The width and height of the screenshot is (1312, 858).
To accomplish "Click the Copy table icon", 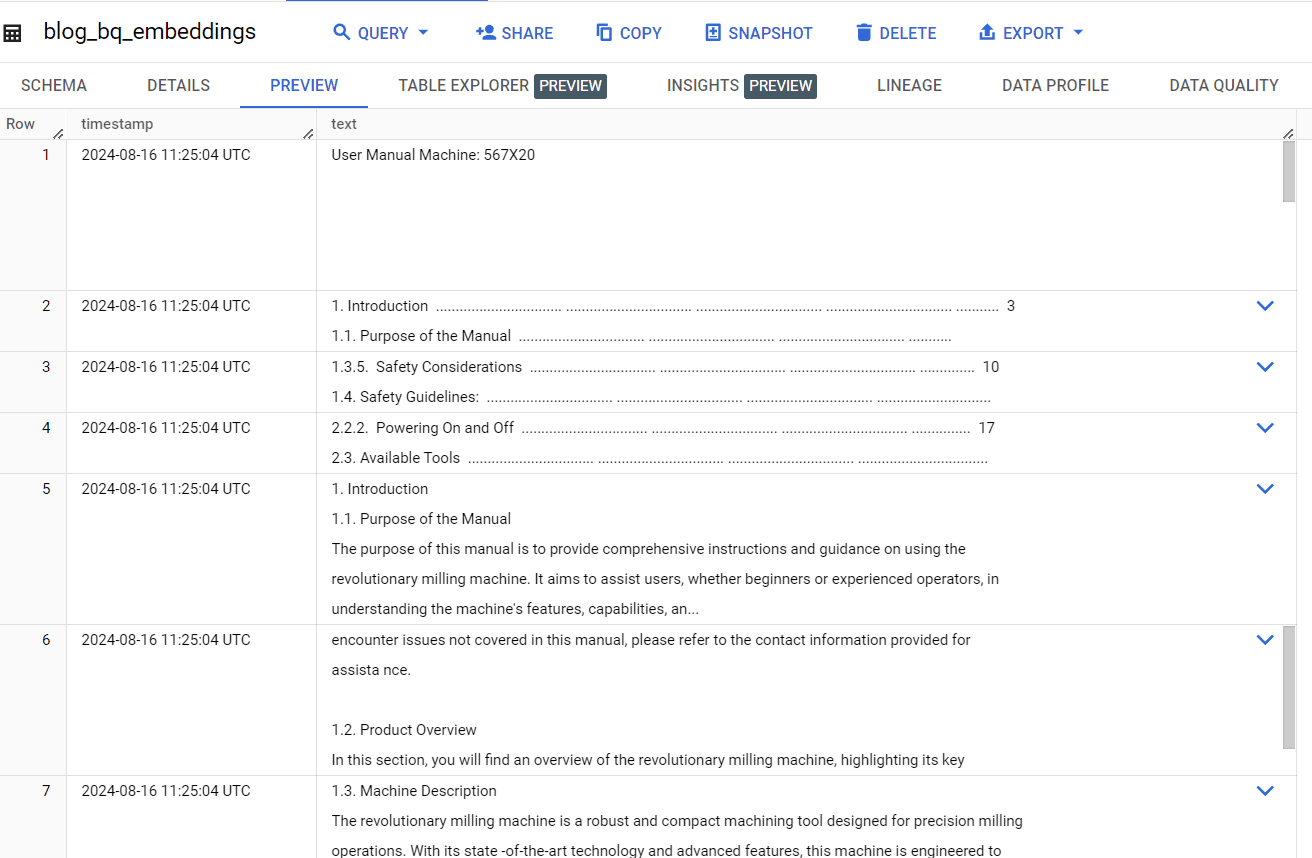I will click(x=606, y=32).
